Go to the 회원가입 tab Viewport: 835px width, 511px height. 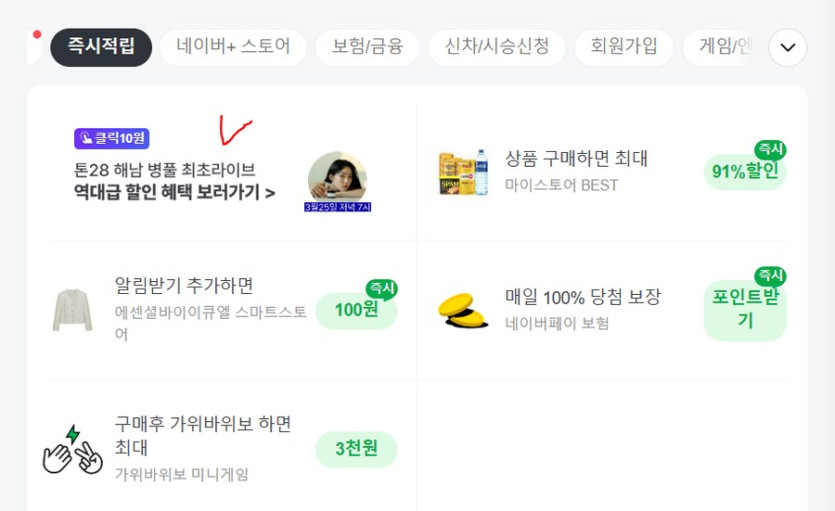(x=624, y=47)
